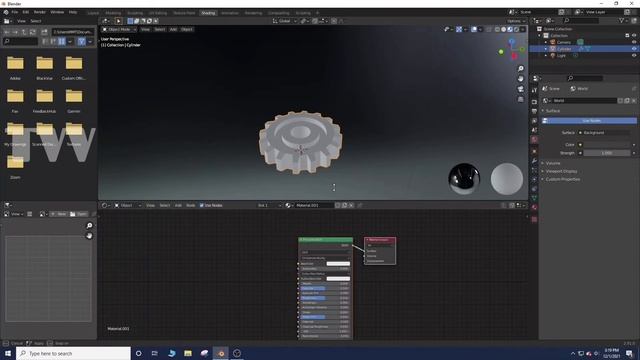Open the Window menu
The height and width of the screenshot is (360, 640).
57,12
